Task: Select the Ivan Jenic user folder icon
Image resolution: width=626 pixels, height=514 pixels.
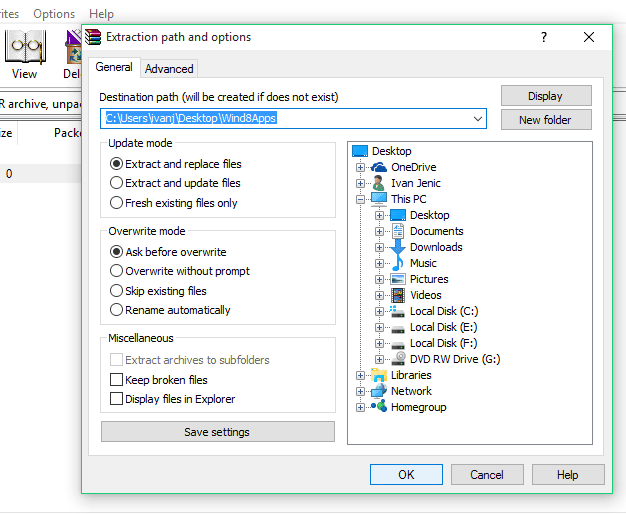Action: pos(378,183)
